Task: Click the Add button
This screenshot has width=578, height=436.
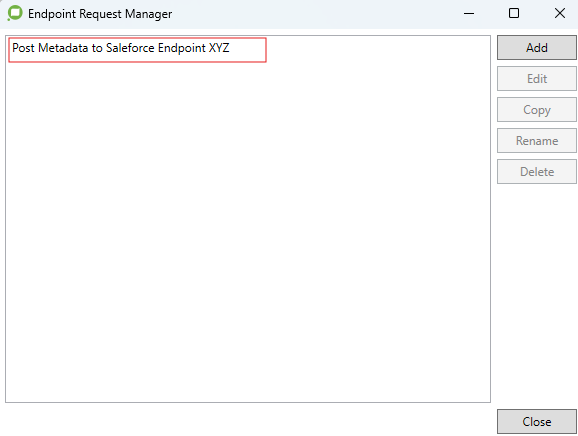Action: click(x=537, y=48)
